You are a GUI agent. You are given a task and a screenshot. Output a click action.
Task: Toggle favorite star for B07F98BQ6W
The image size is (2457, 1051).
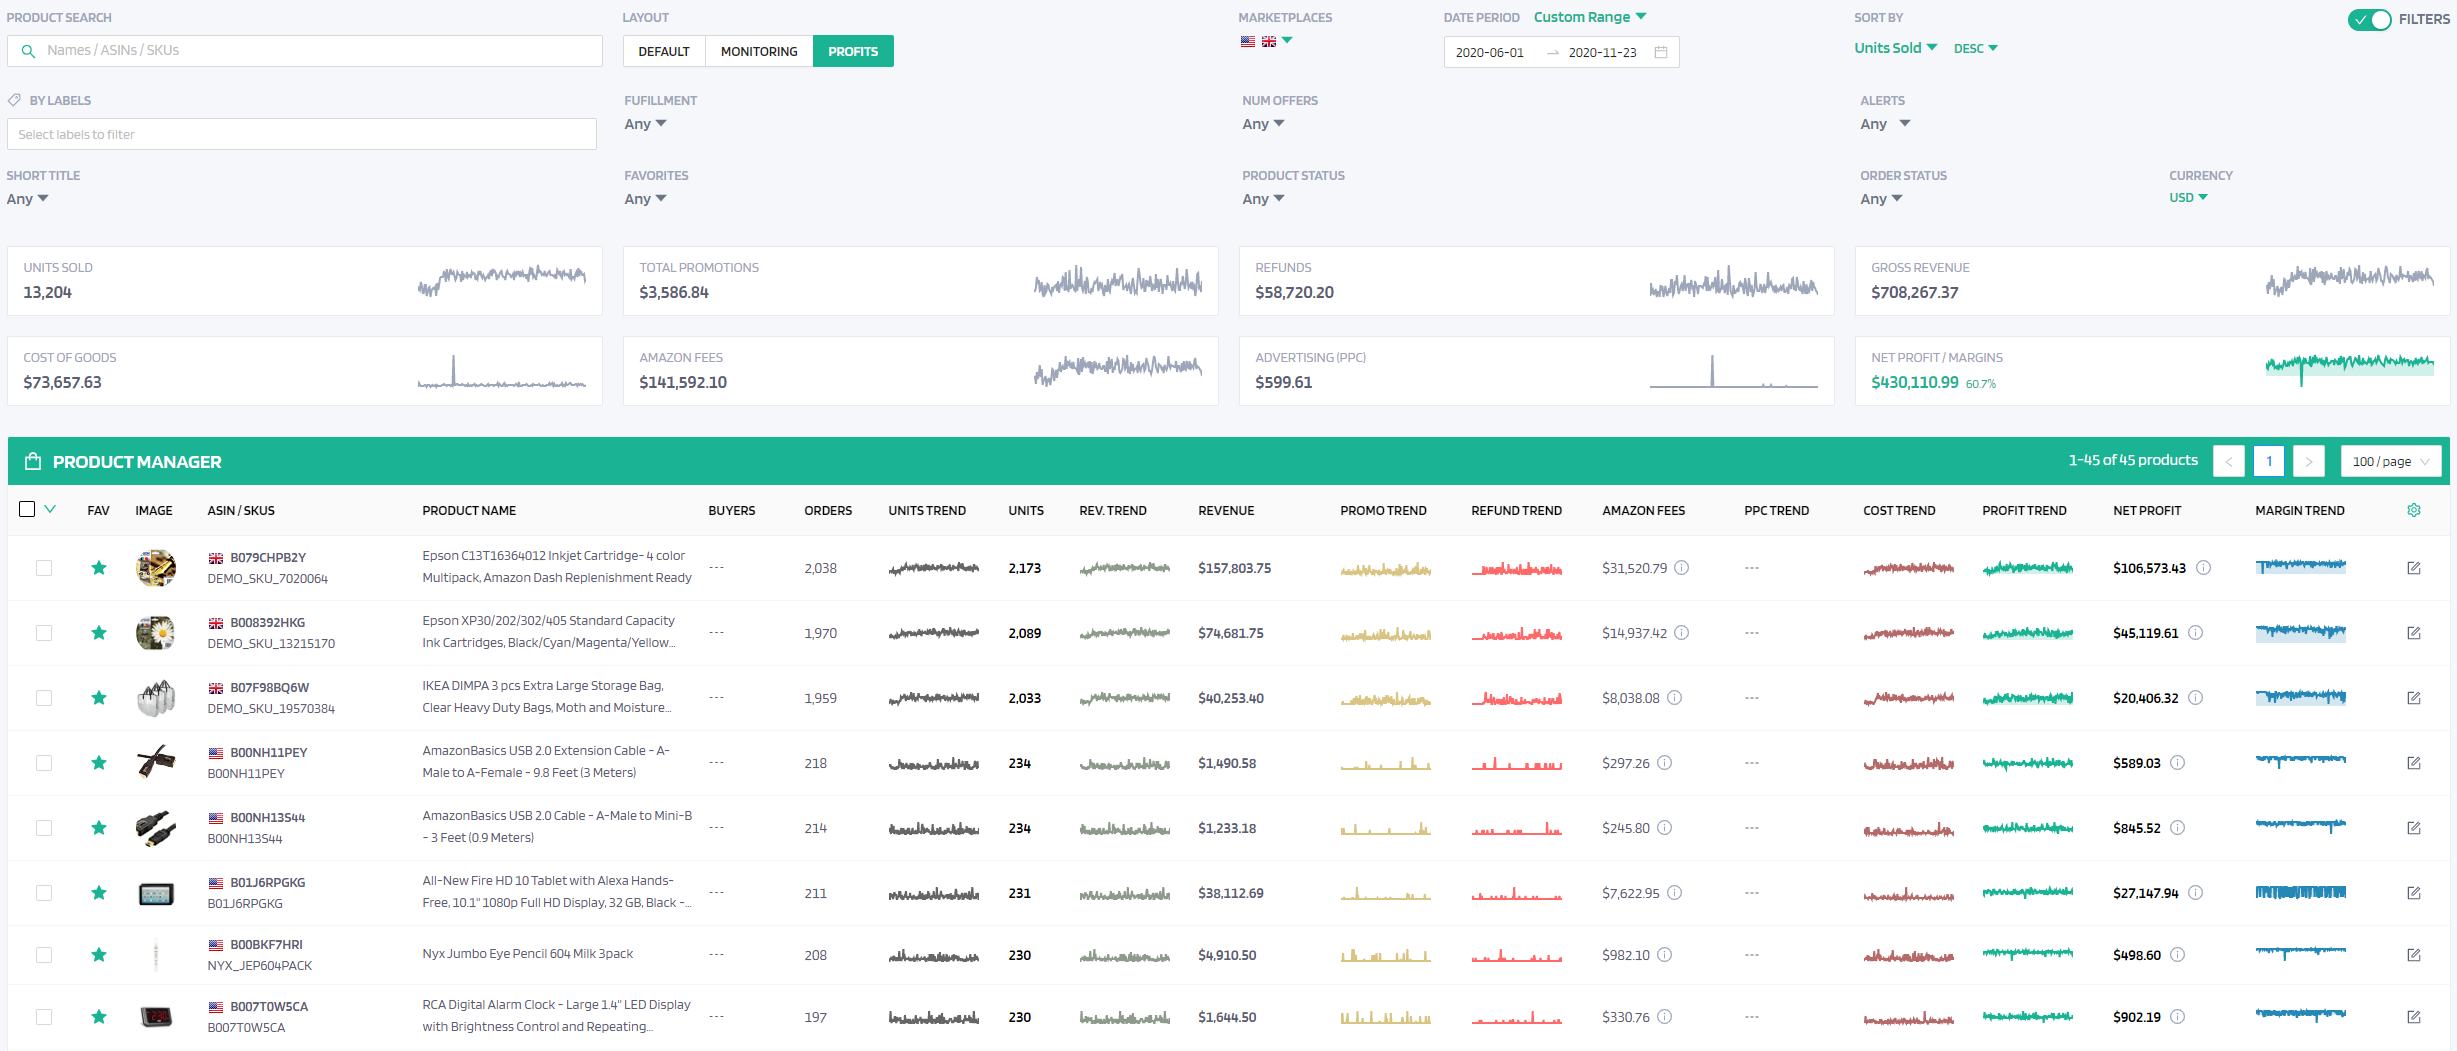tap(99, 698)
